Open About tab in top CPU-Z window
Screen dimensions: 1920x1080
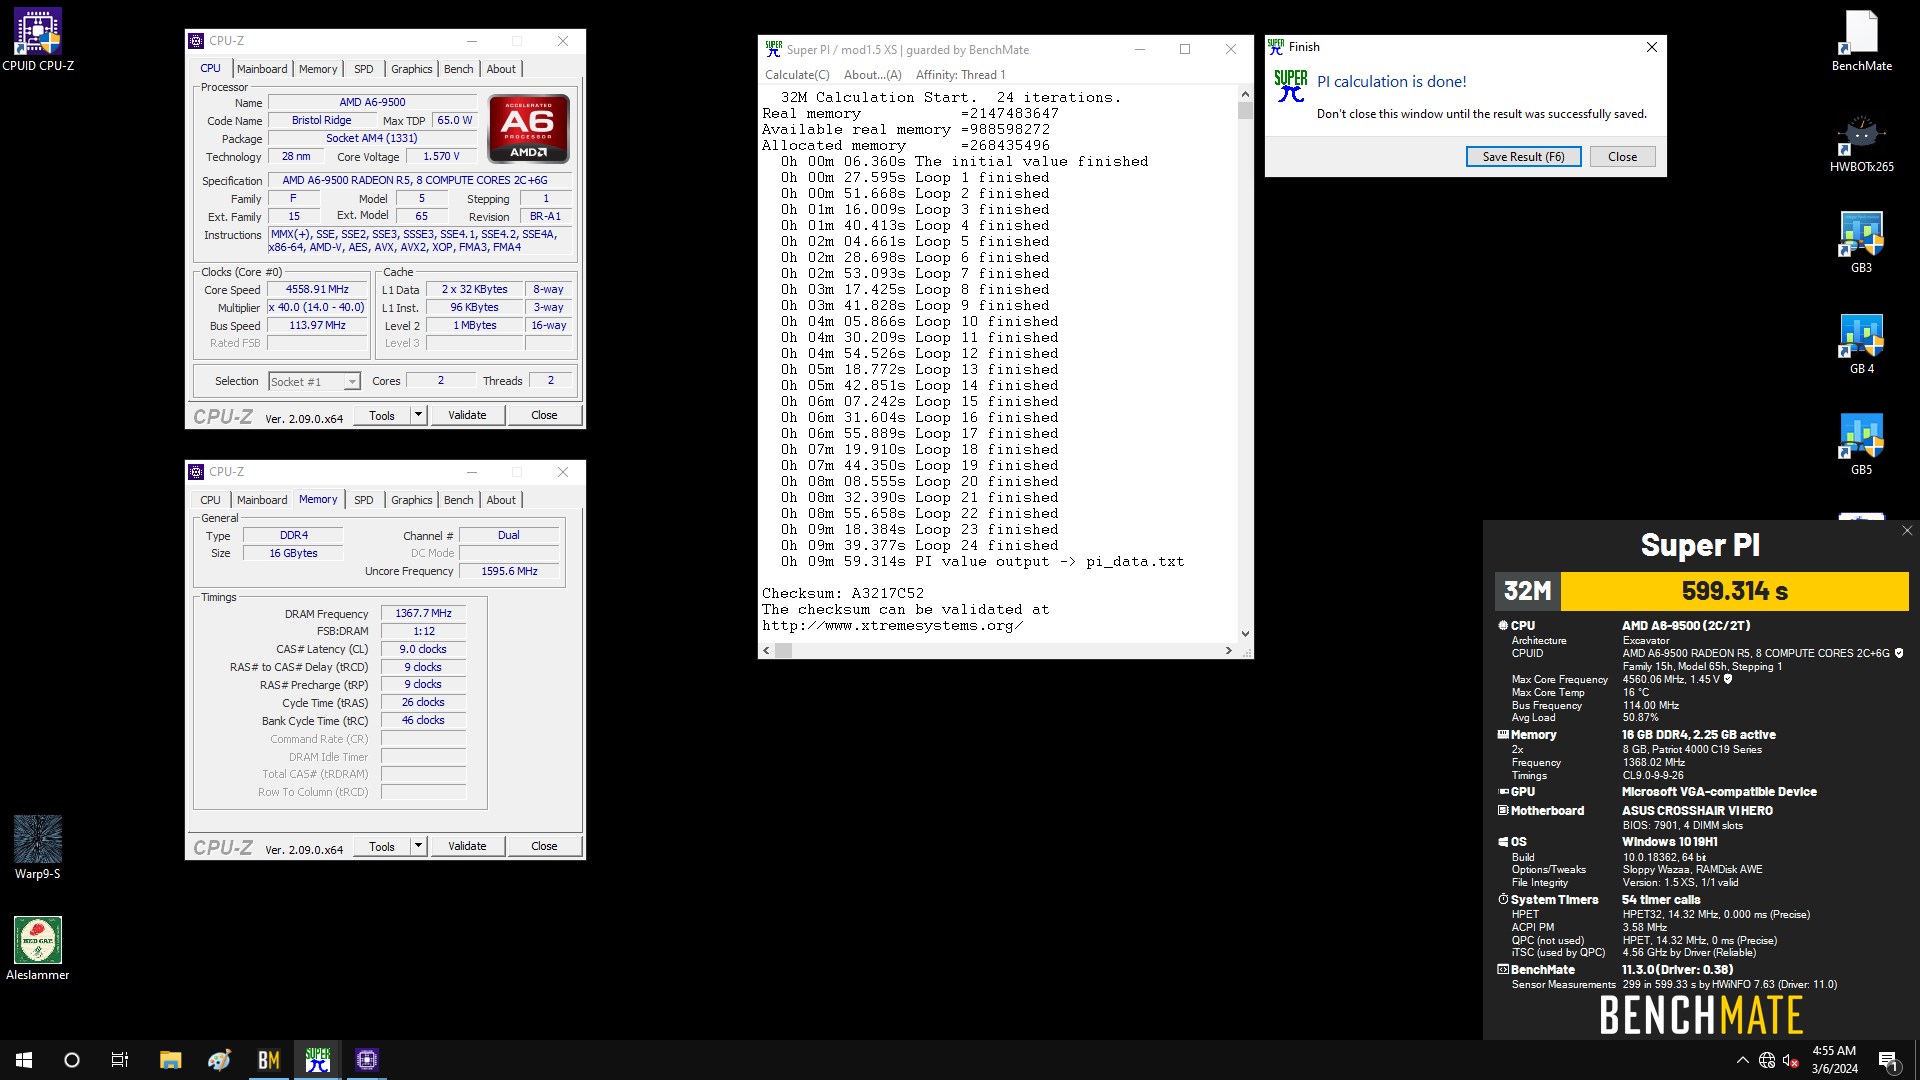coord(501,69)
